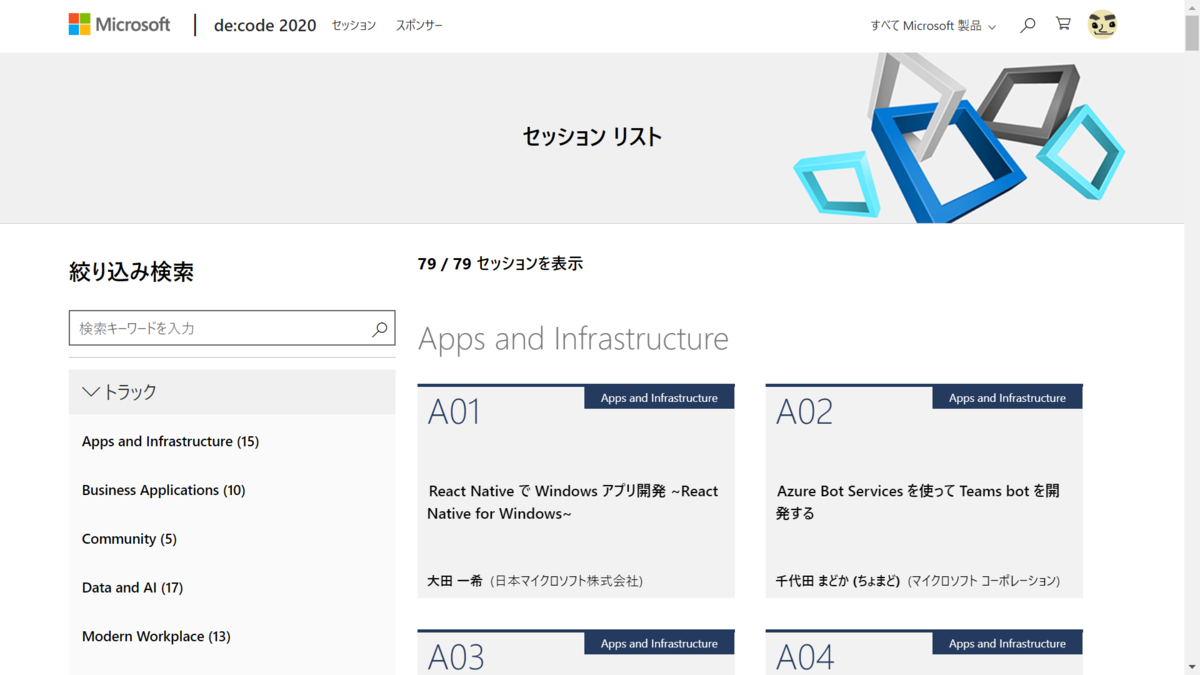Click the Apps and Infrastructure tag on A02
1200x675 pixels.
(1007, 398)
